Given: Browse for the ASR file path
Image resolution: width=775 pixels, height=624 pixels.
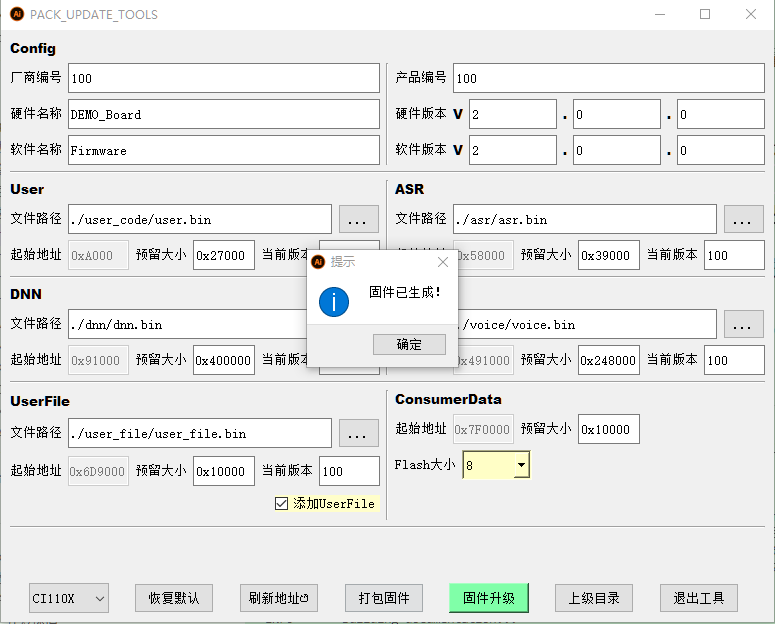Looking at the screenshot, I should [744, 219].
